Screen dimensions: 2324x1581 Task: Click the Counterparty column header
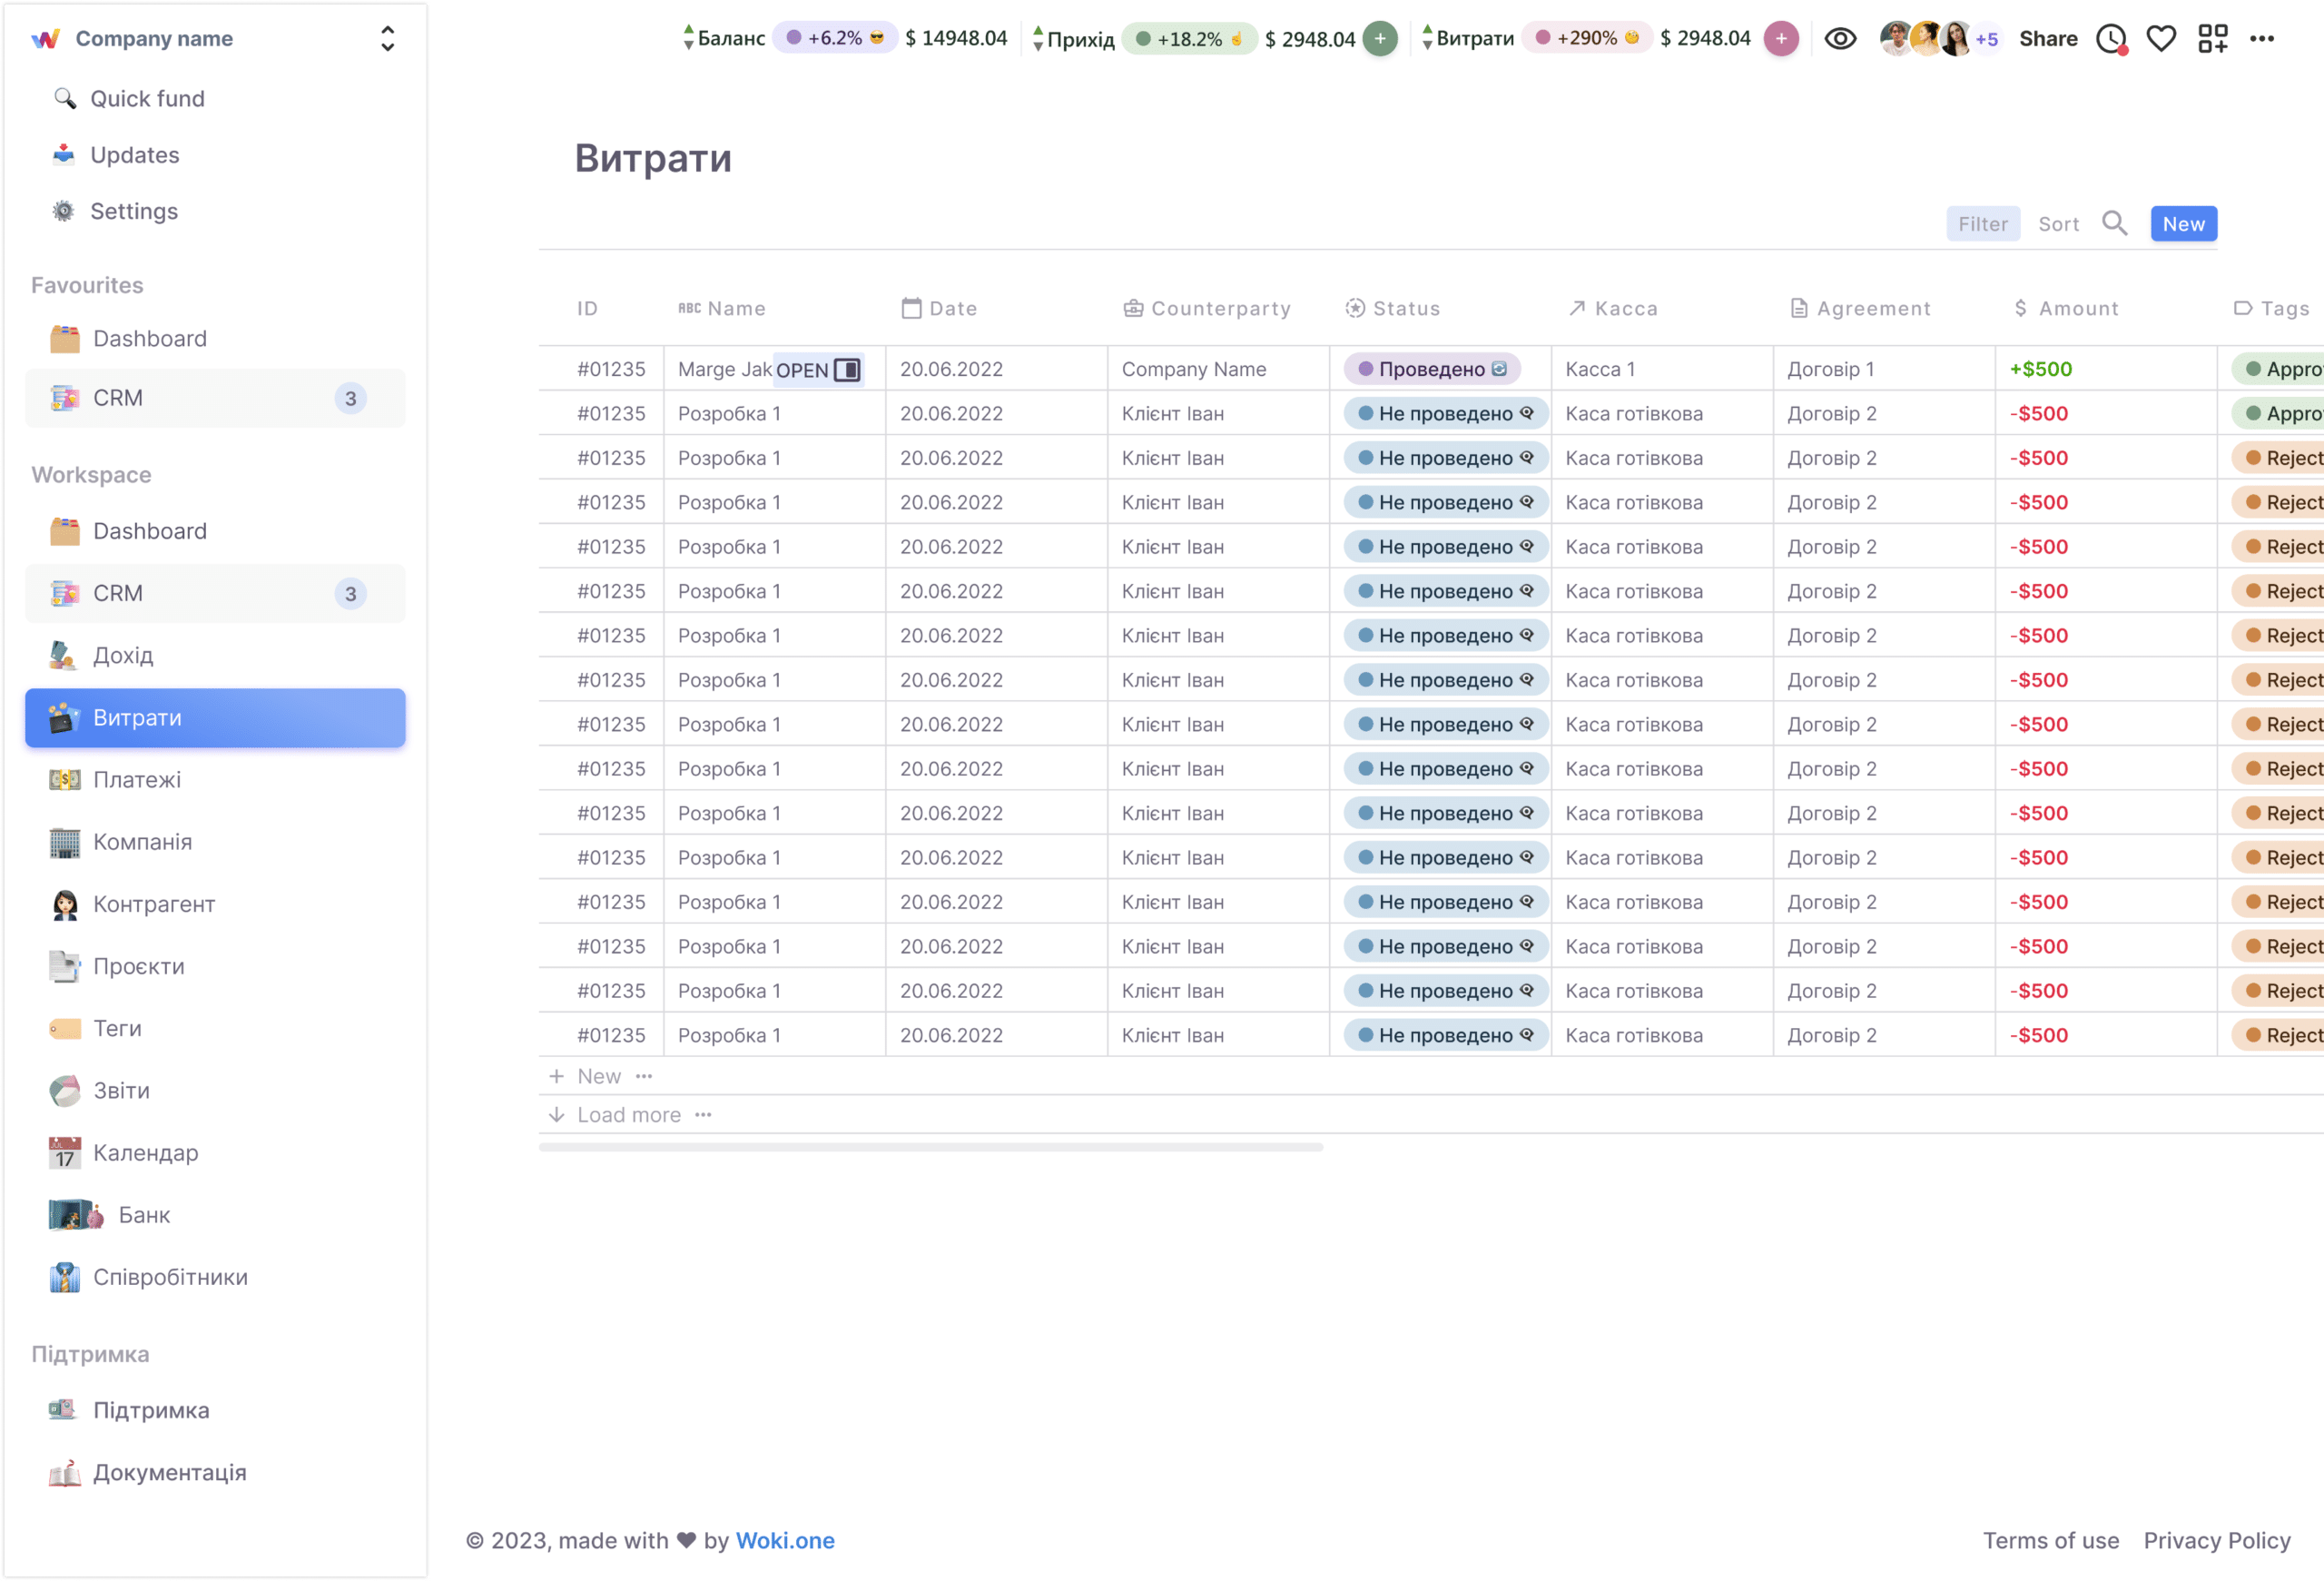tap(1206, 308)
